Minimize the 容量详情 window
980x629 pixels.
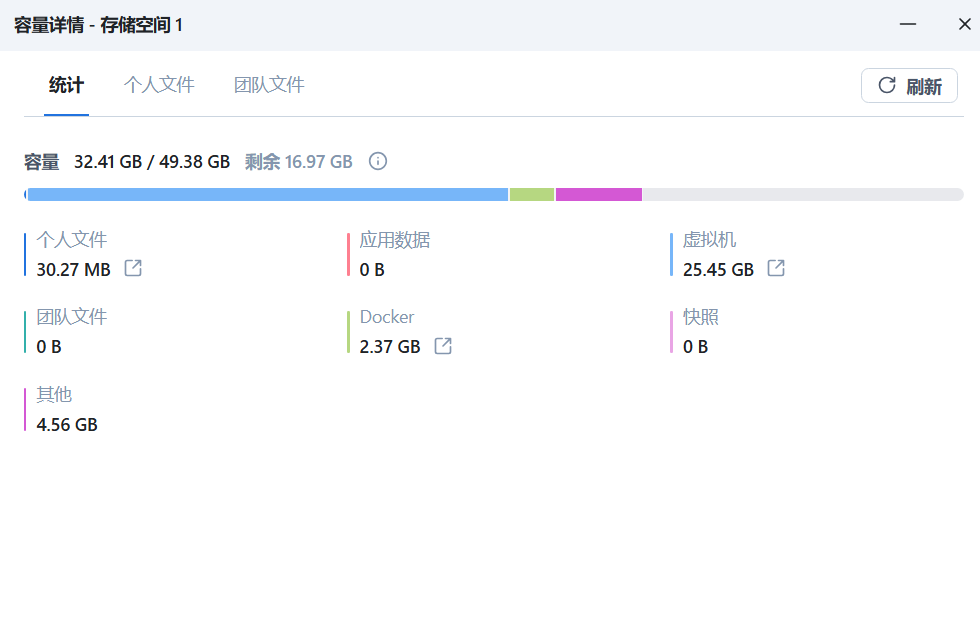click(908, 25)
